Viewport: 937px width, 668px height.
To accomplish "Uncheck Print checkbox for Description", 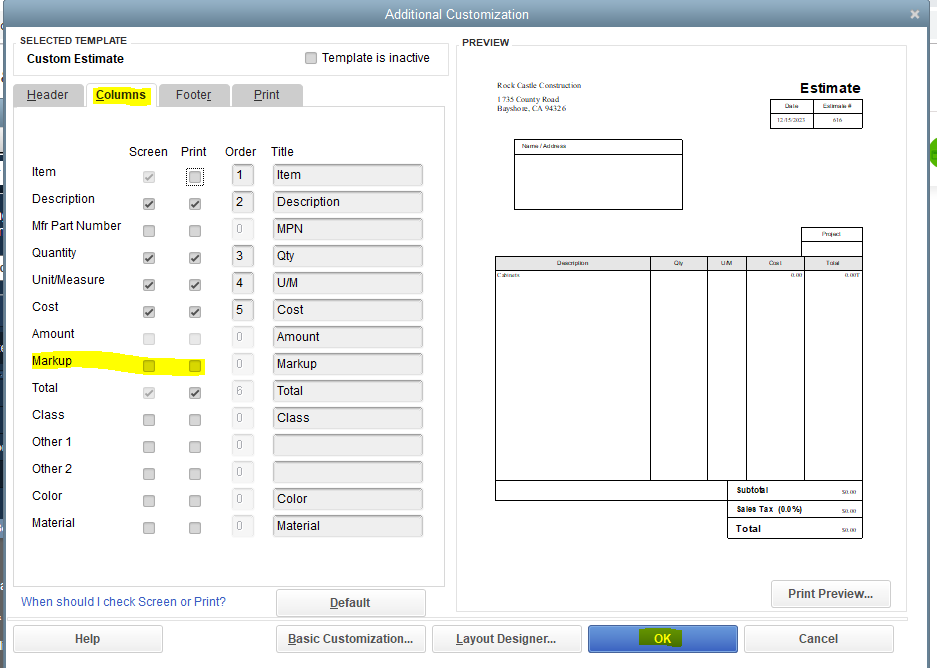I will 195,204.
